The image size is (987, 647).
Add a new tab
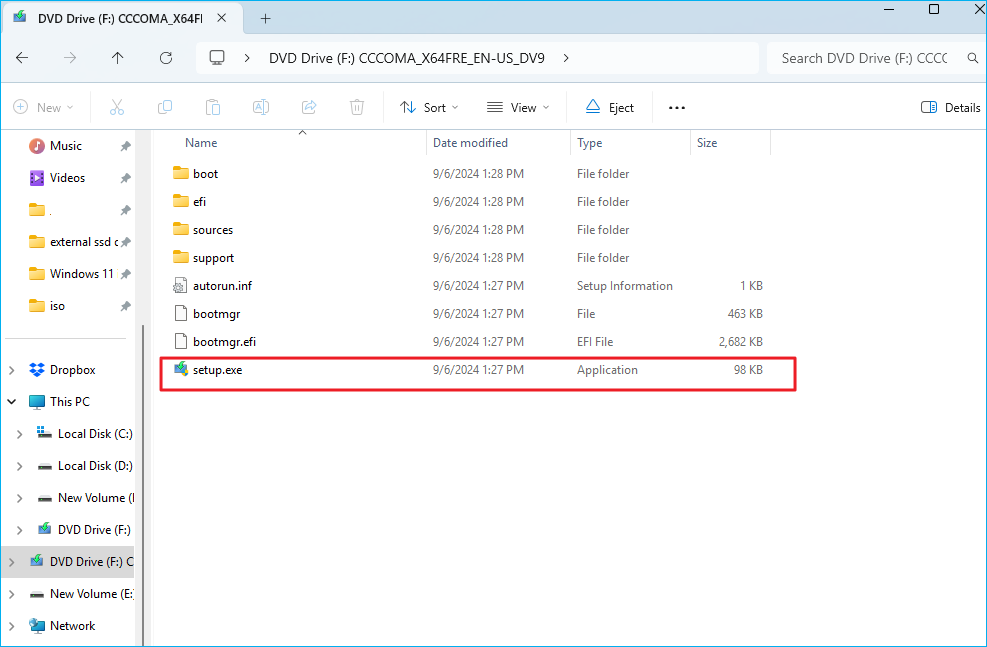tap(265, 18)
